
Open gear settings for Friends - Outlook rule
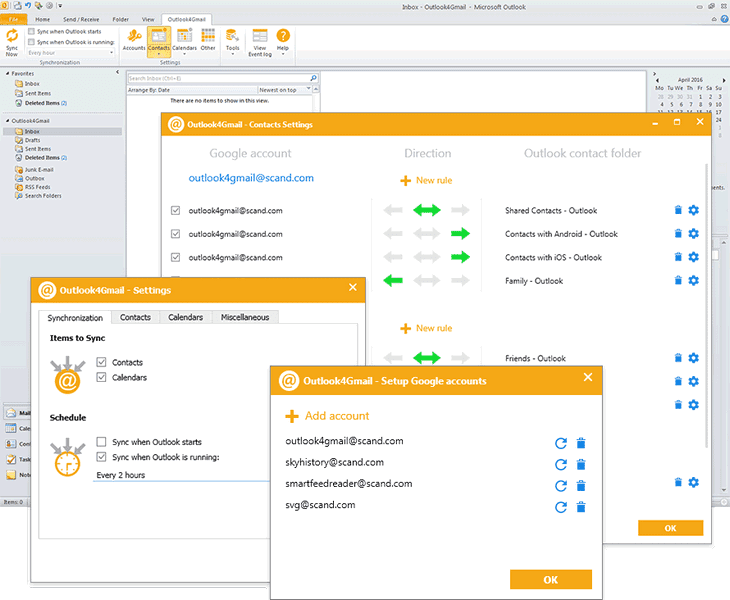pos(693,358)
